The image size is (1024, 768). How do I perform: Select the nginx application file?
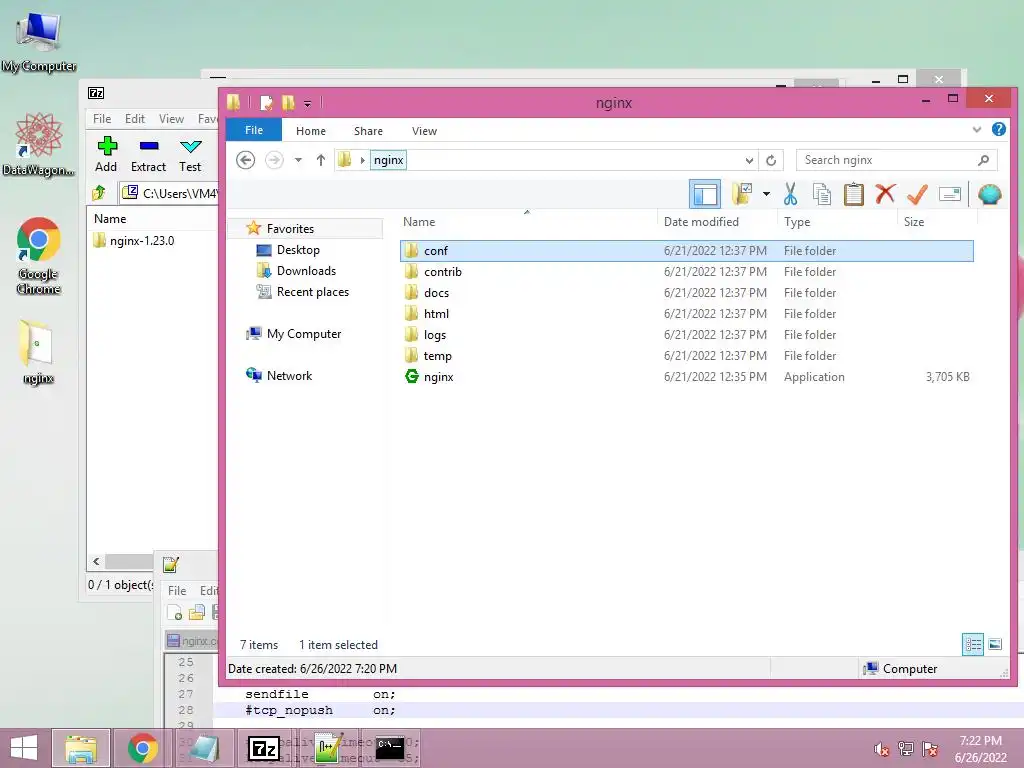pos(686,377)
